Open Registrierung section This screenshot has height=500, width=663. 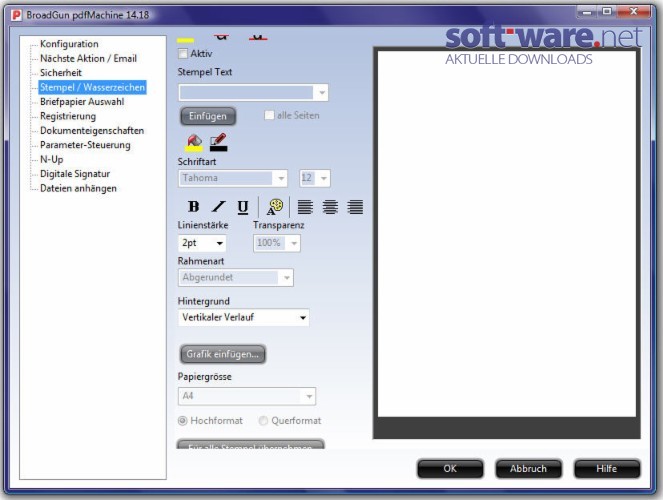(x=68, y=116)
